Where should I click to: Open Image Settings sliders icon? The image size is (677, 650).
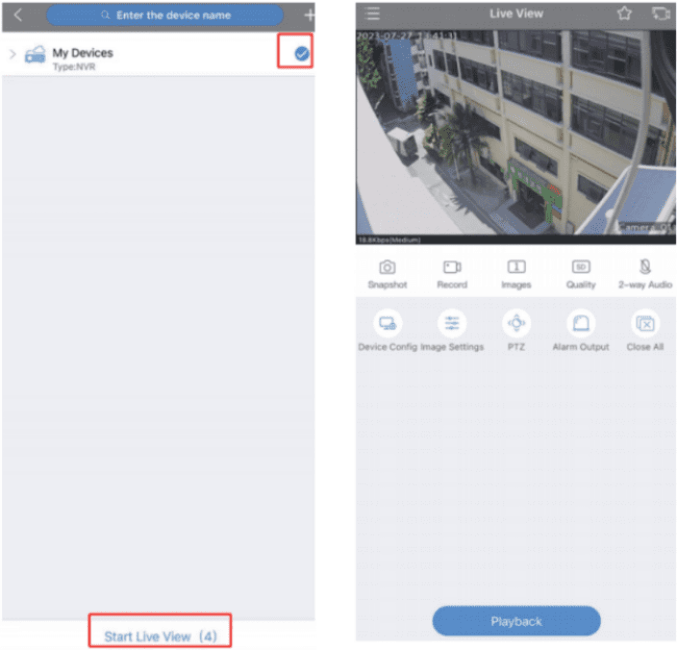coord(452,324)
